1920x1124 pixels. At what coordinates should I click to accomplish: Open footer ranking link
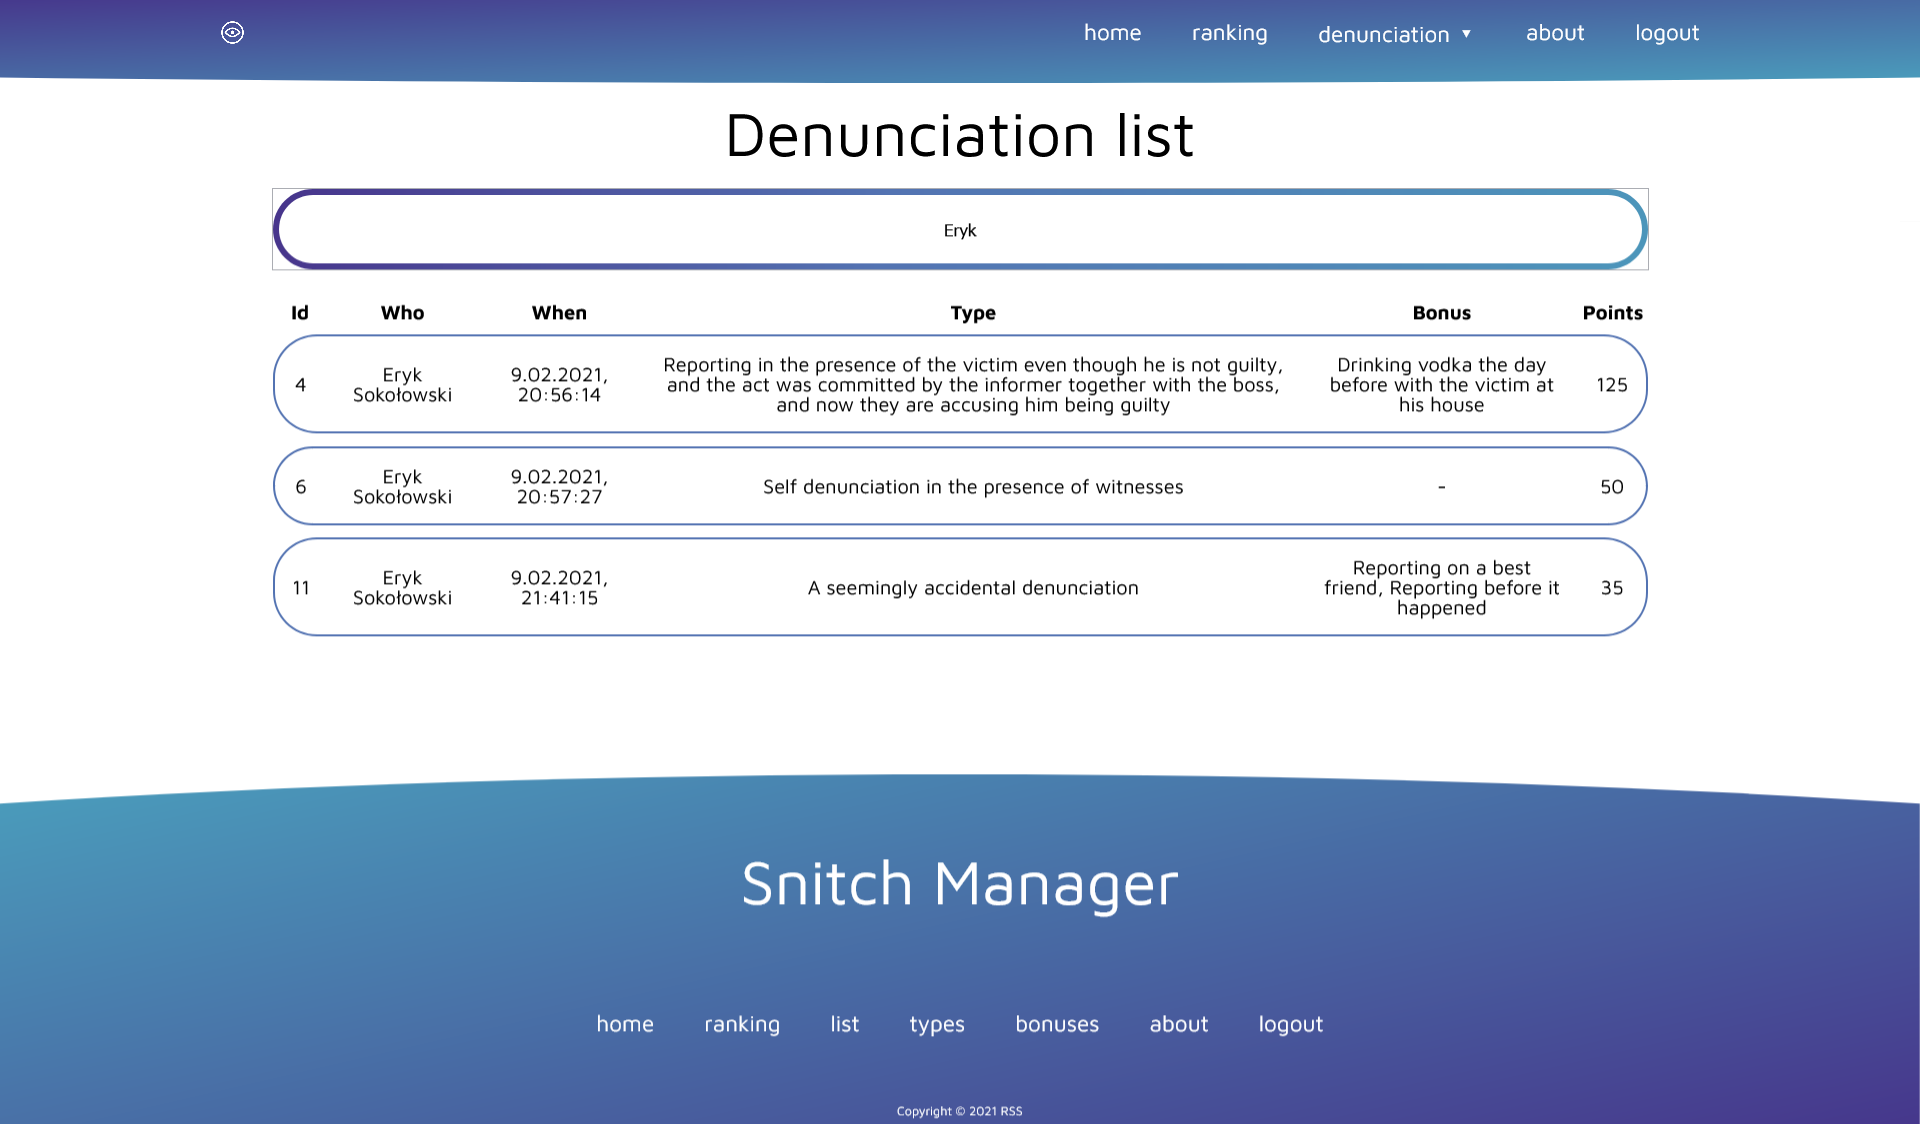point(742,1024)
